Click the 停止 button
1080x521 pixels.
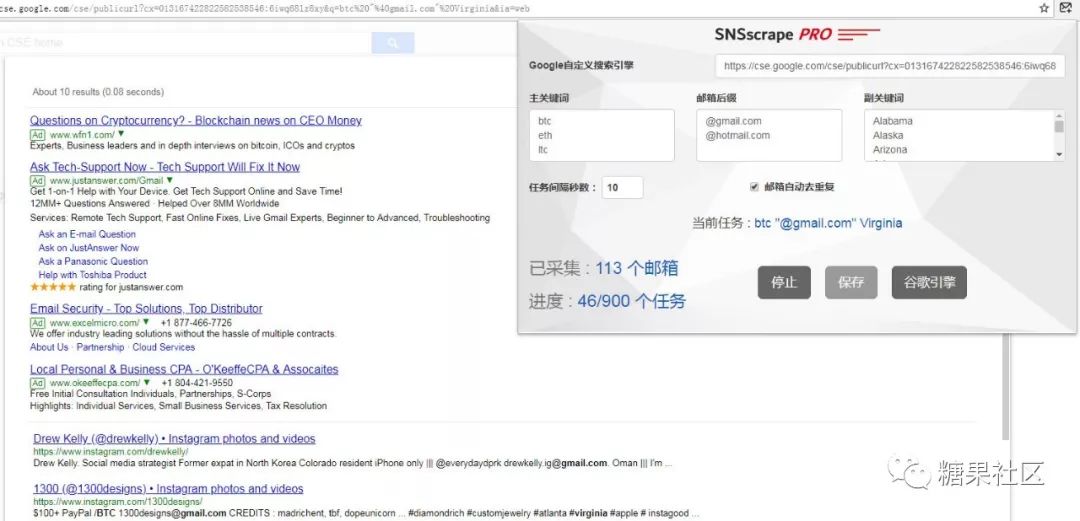pyautogui.click(x=784, y=283)
